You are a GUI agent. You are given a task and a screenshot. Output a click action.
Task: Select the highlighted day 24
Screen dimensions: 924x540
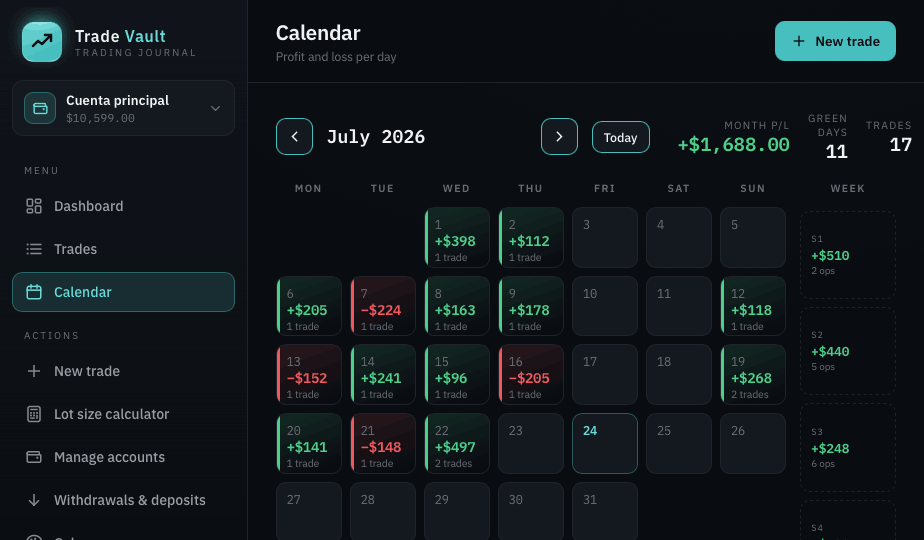pyautogui.click(x=605, y=443)
